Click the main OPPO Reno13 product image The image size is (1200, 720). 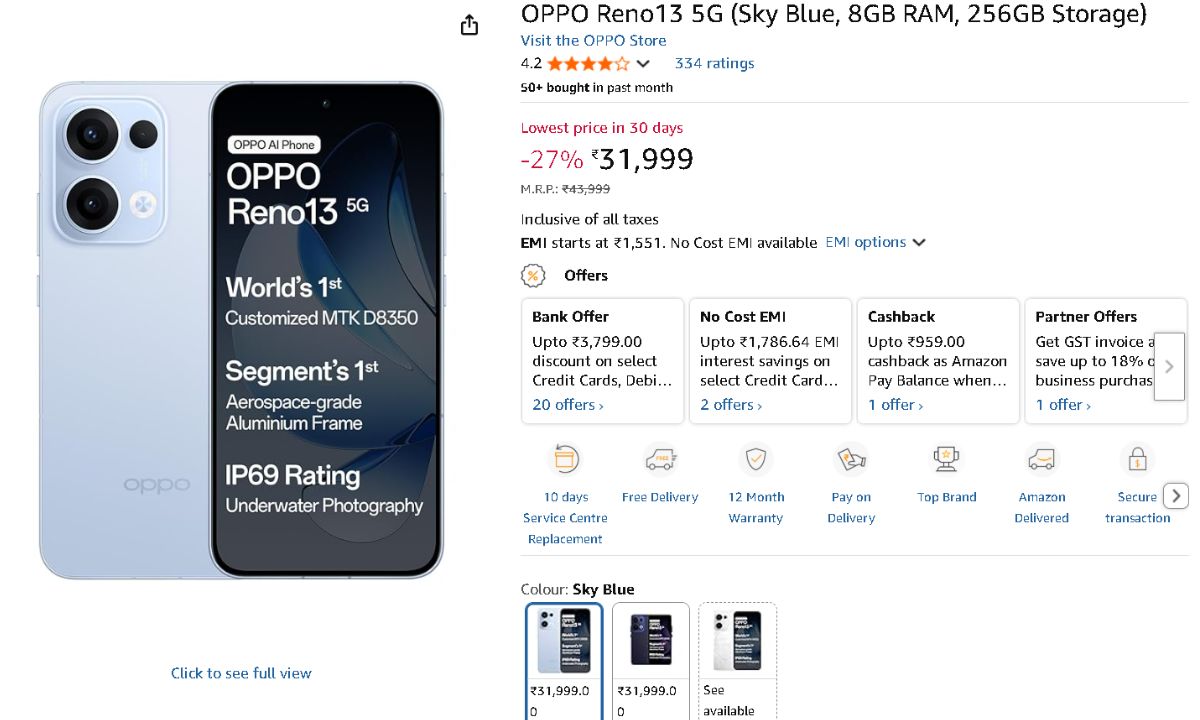click(240, 330)
